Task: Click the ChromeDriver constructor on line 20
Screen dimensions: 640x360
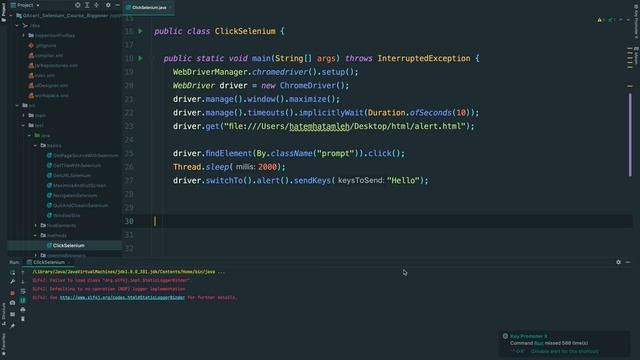Action: pos(308,85)
